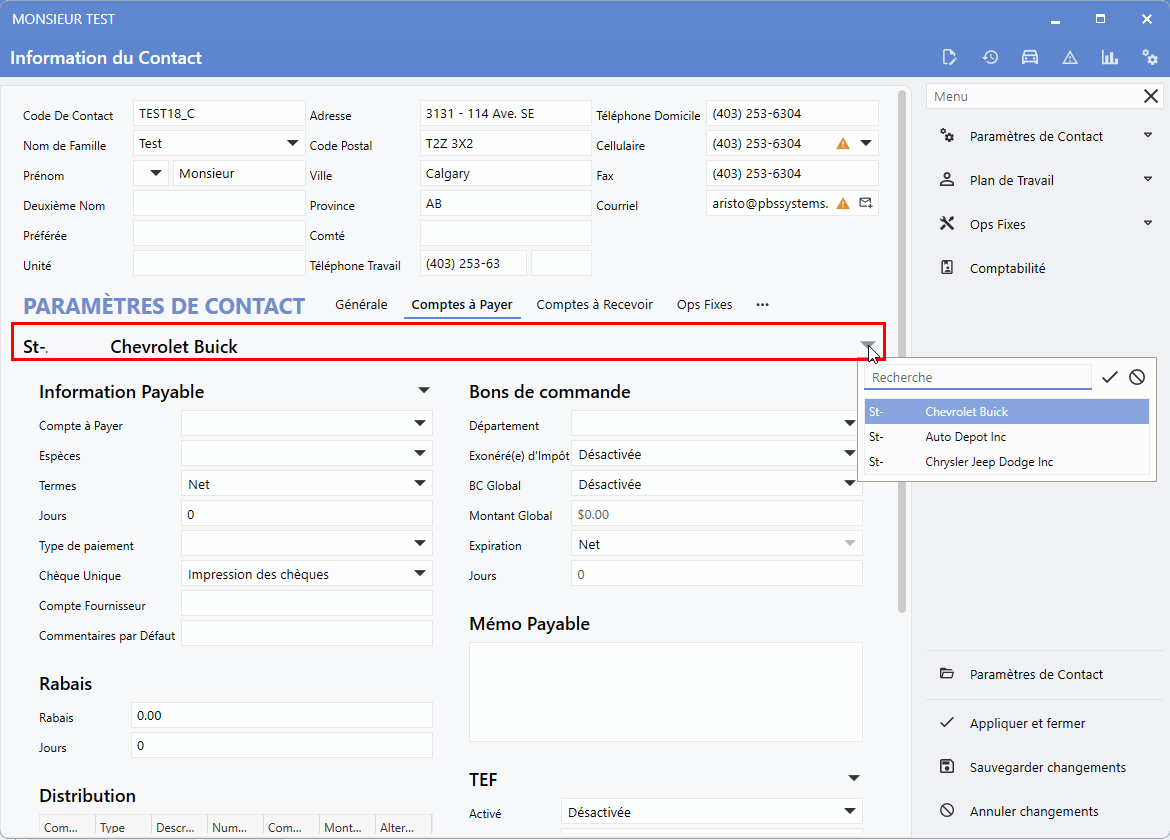This screenshot has width=1170, height=840.
Task: Confirm selection with checkmark icon in popup
Action: [1110, 377]
